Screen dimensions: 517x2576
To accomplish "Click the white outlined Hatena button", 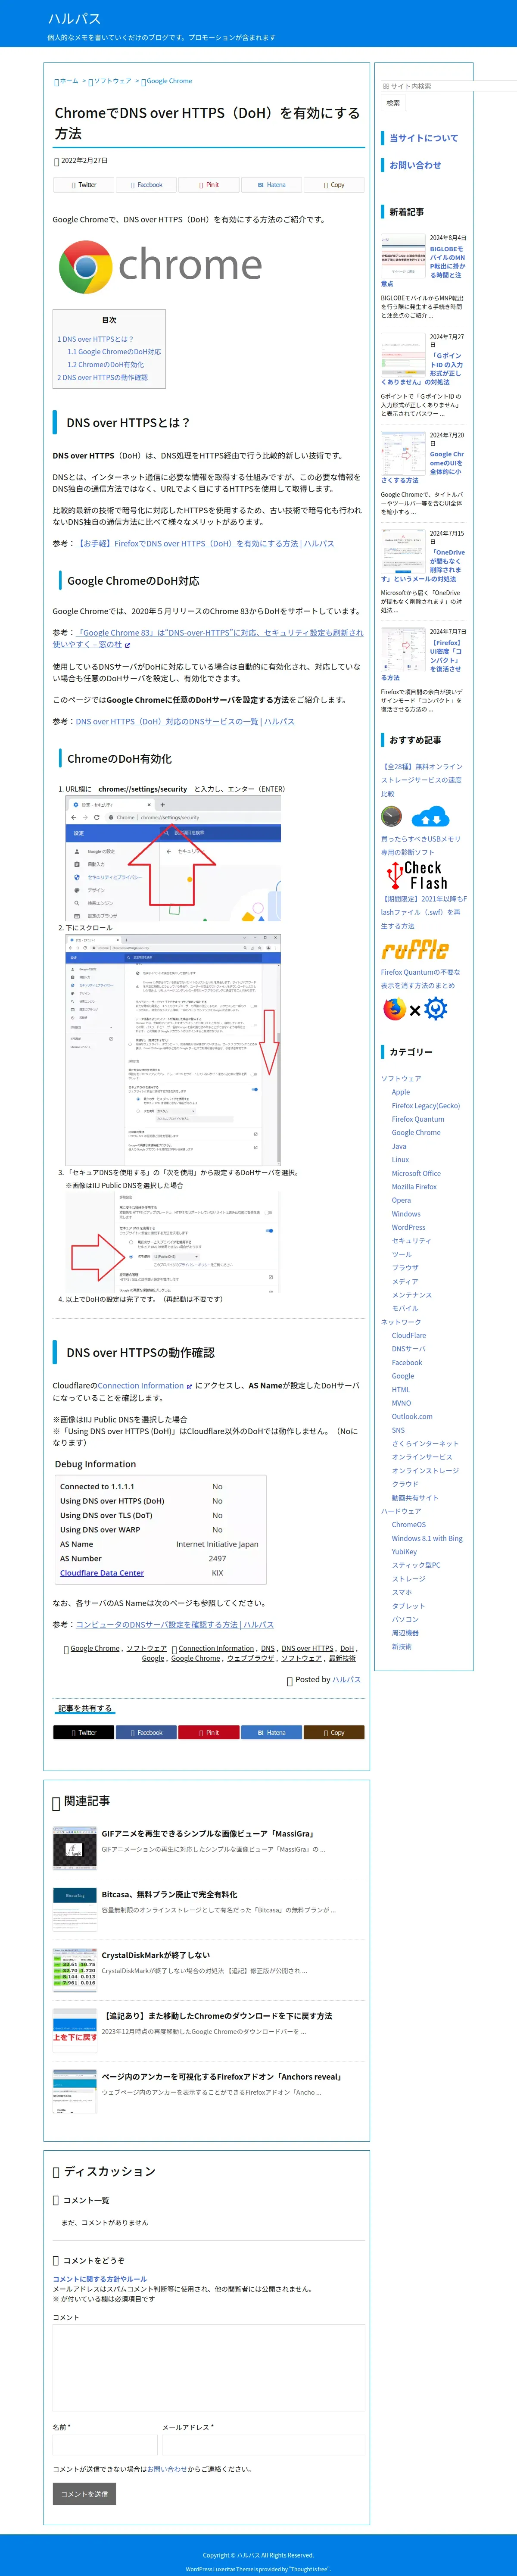I will point(271,185).
